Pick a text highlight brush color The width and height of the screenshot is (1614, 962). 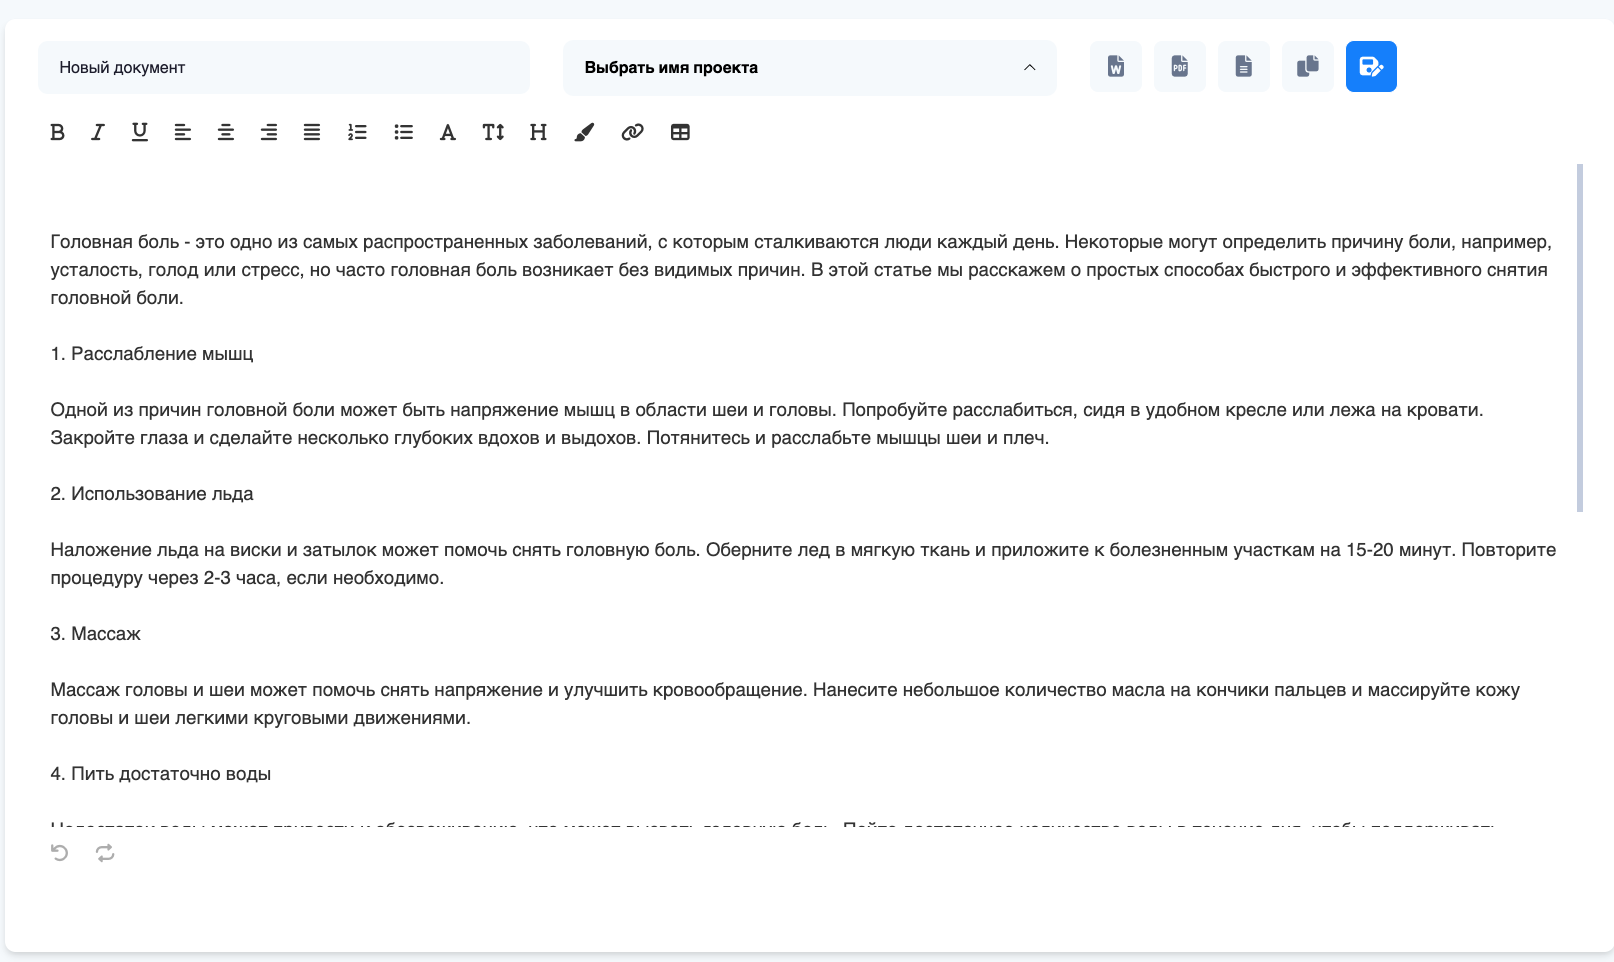(584, 132)
